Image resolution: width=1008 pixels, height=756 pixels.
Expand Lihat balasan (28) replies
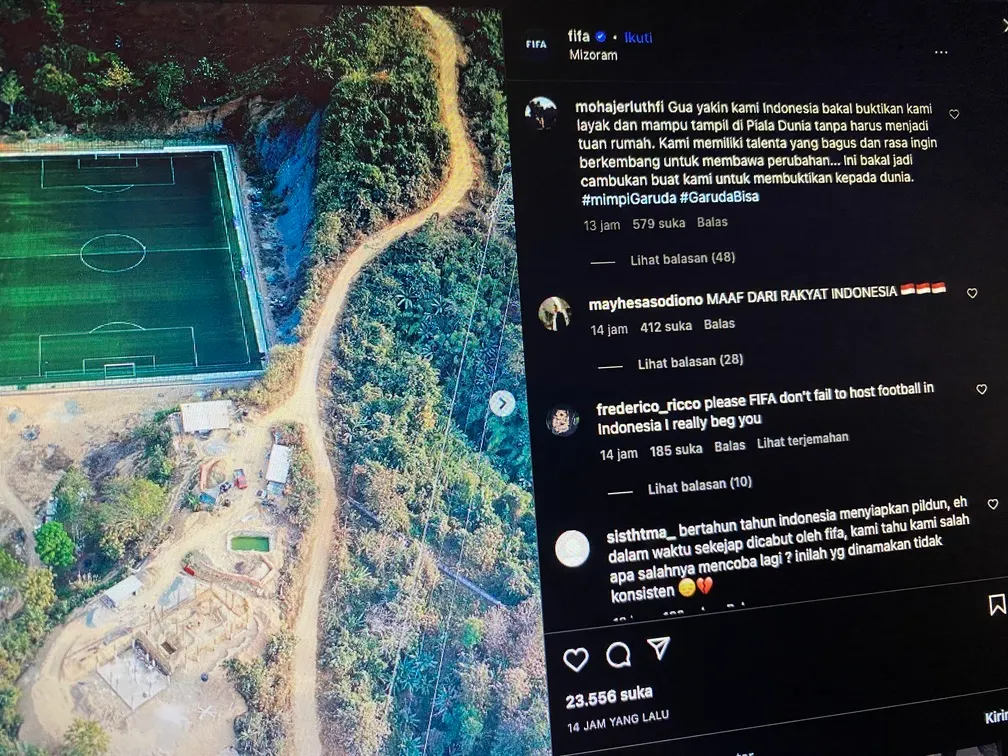(690, 362)
